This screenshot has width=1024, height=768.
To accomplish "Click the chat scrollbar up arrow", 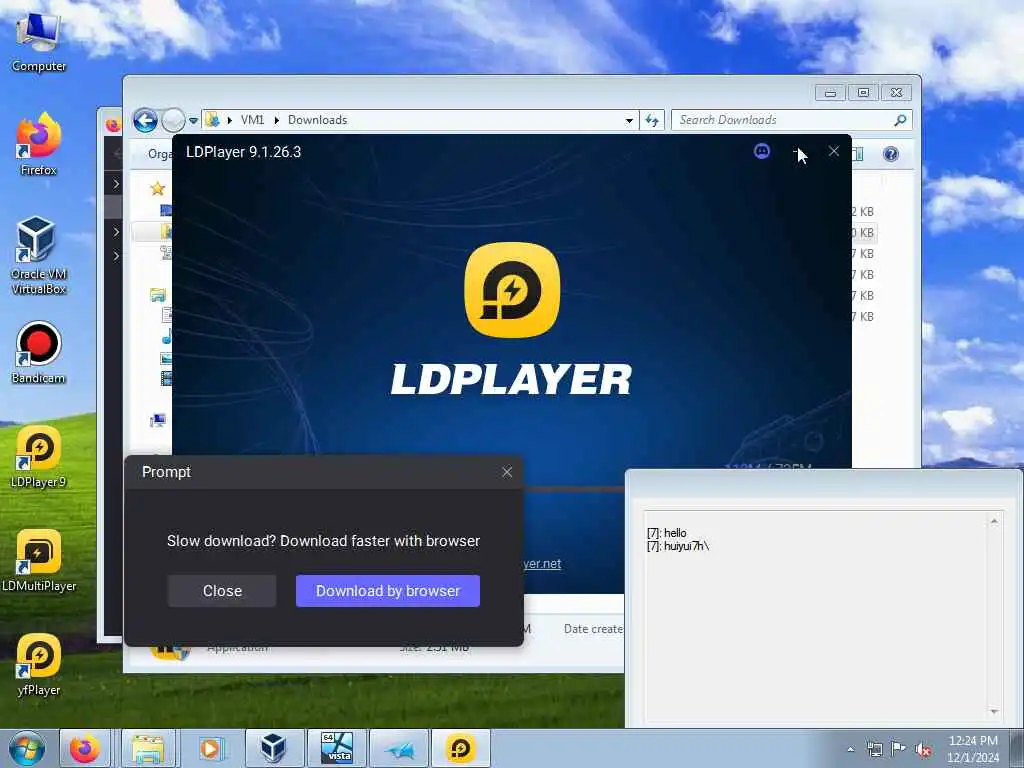I will point(994,521).
